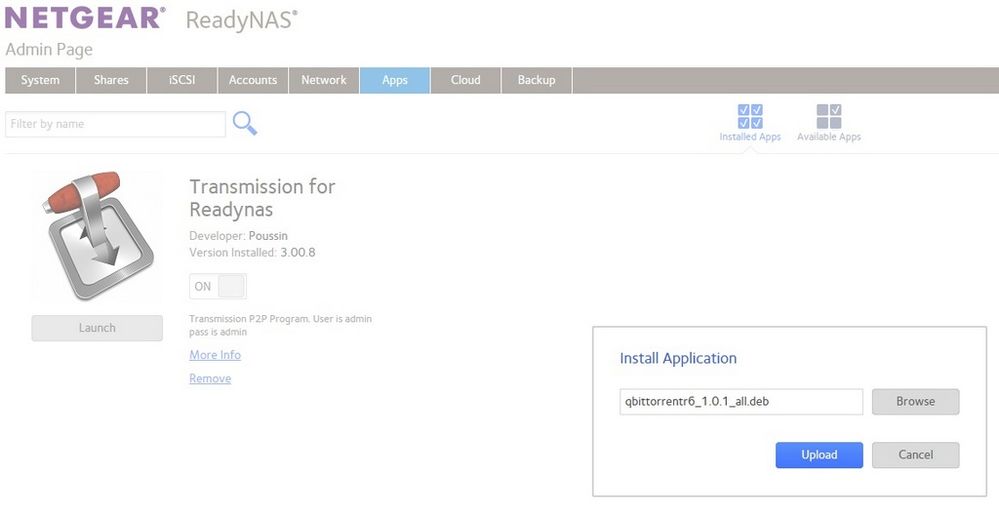Toggle the Transmission ON switch
Viewport: 999px width, 513px height.
point(218,286)
